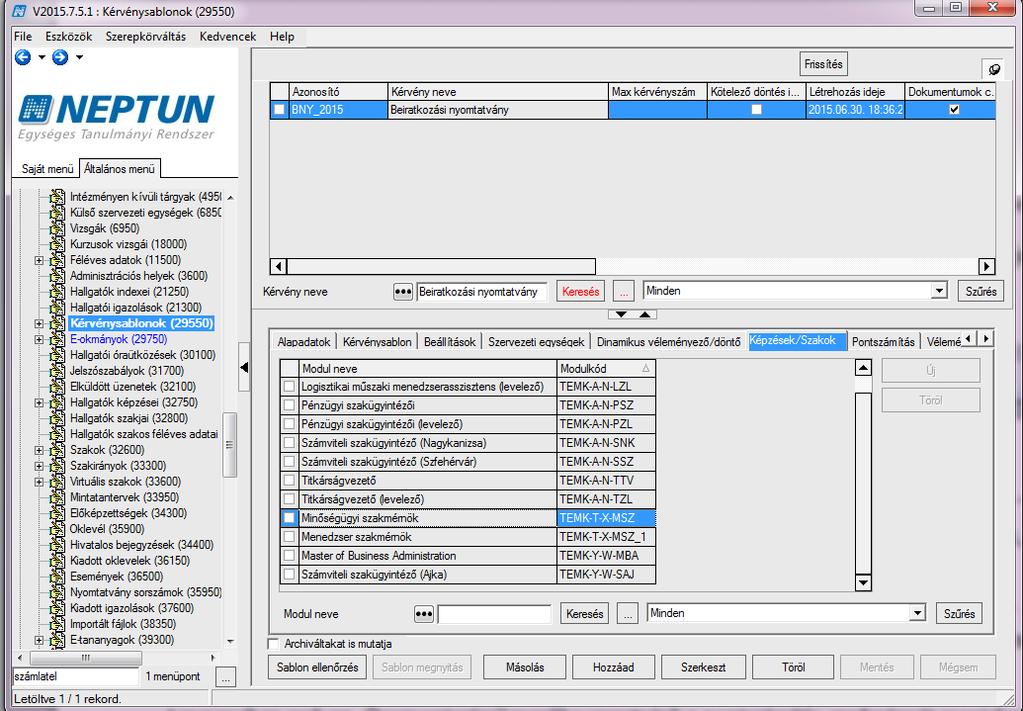This screenshot has height=711, width=1023.
Task: Click the Szerkeszt button
Action: [x=703, y=667]
